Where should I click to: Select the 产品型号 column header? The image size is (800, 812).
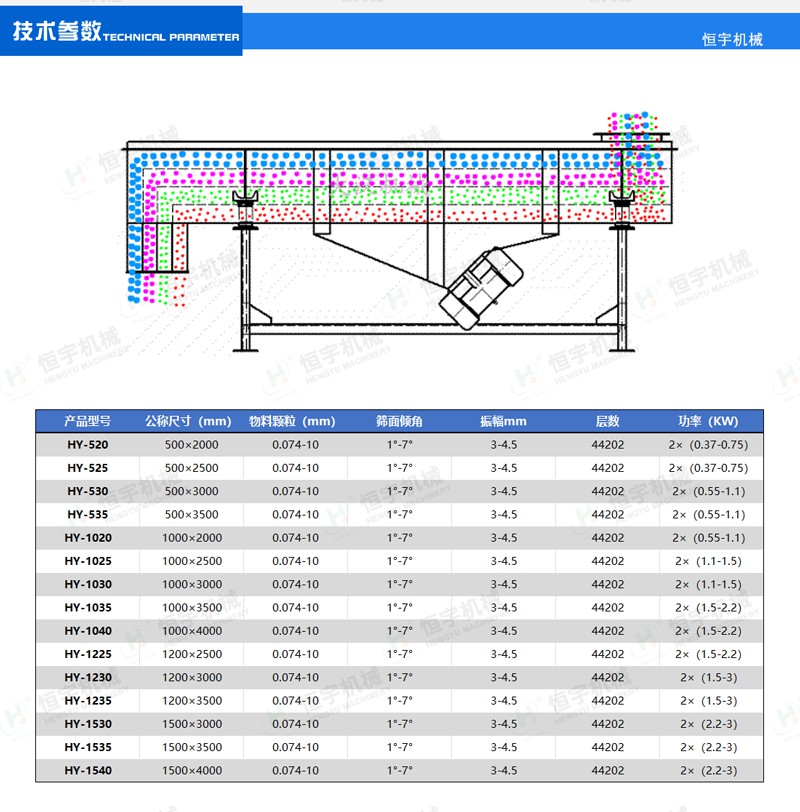(x=88, y=421)
